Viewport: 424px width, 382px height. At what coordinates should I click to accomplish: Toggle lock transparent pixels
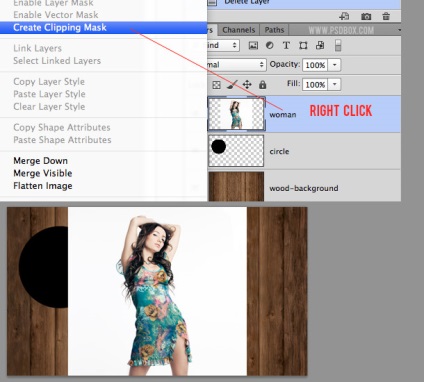tap(216, 85)
